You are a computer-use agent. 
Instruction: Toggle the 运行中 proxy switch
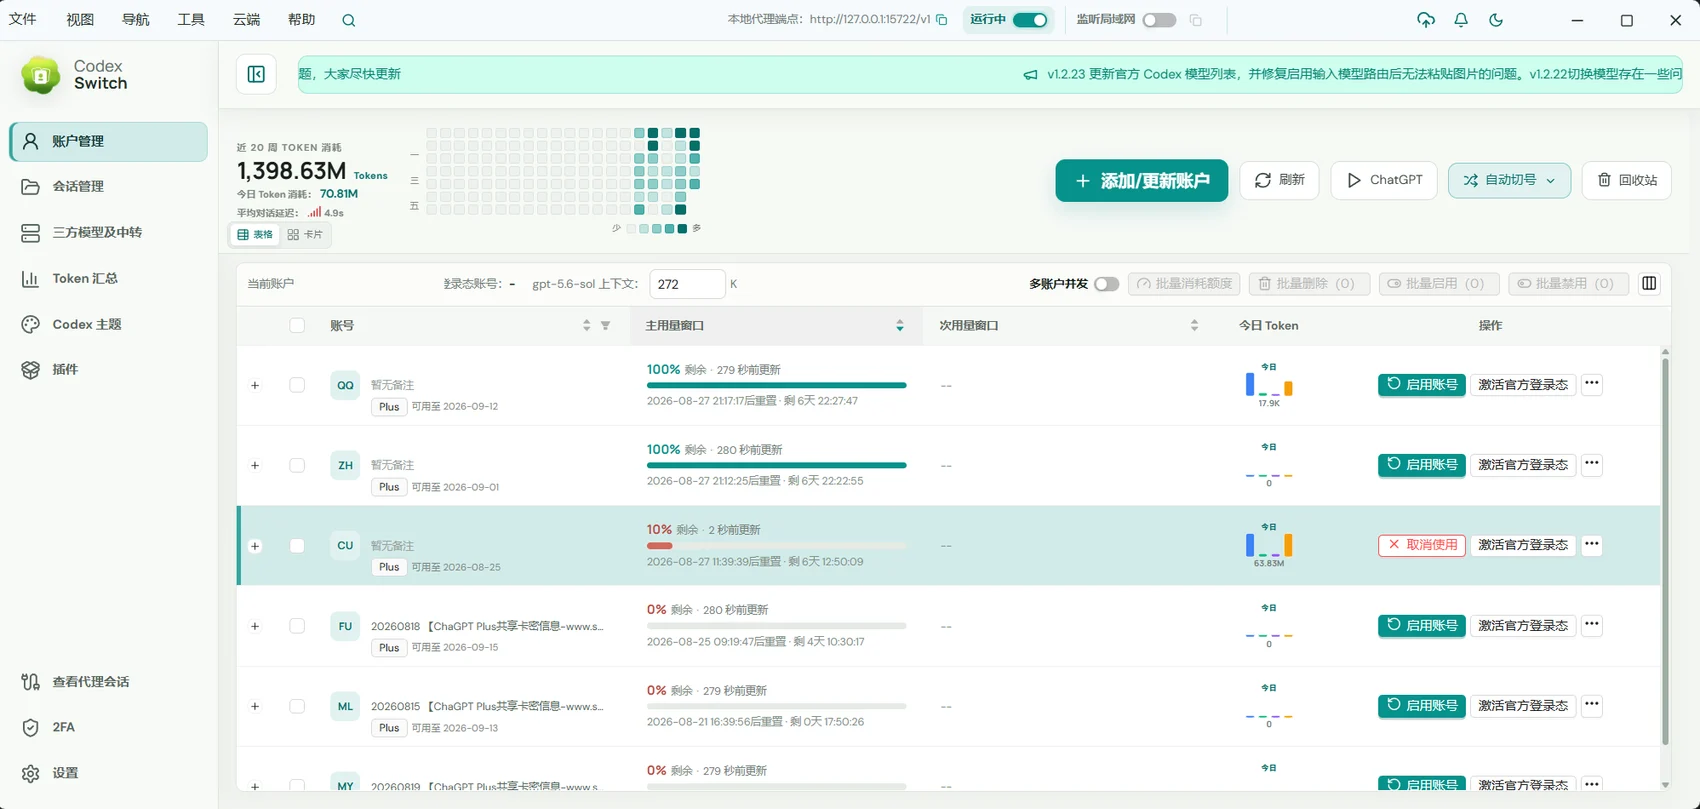pos(1030,20)
